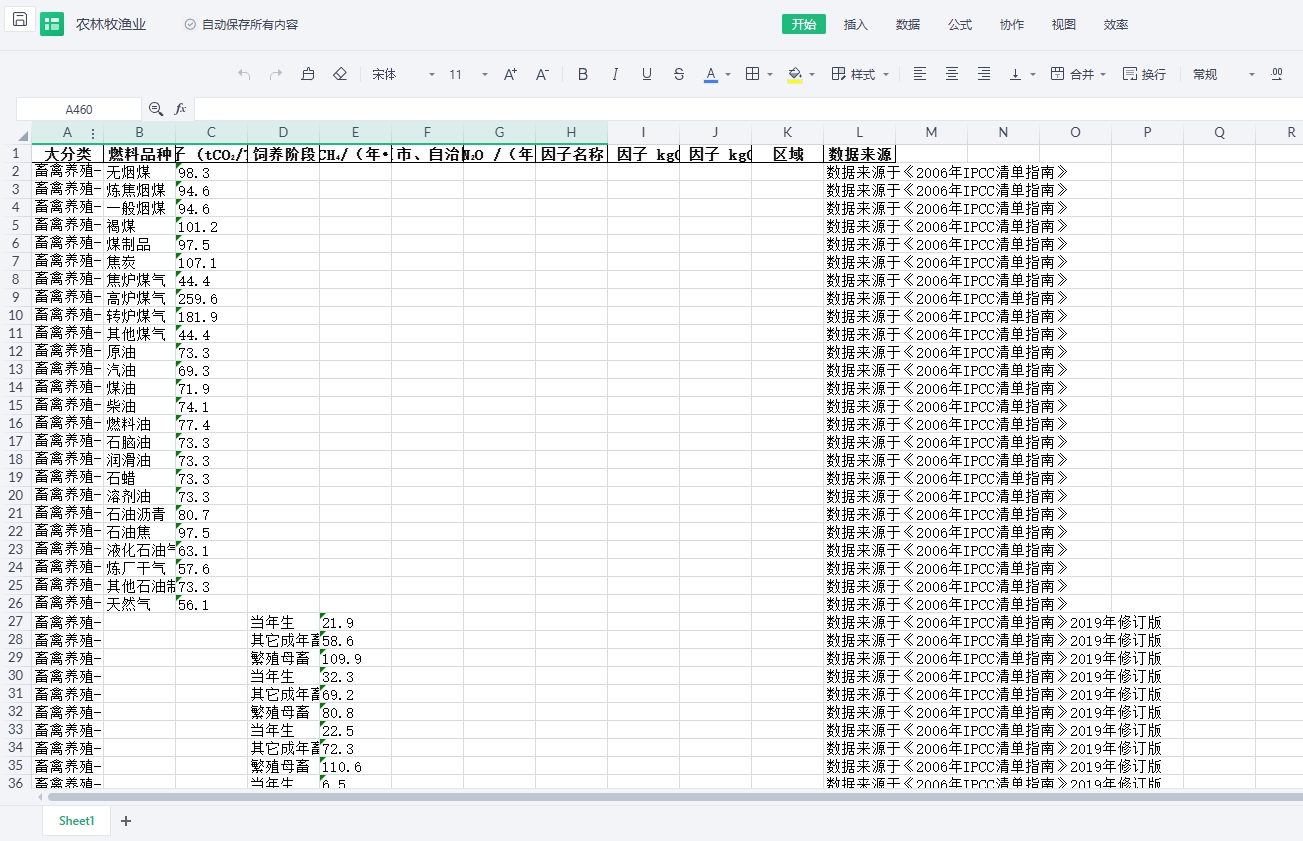1303x841 pixels.
Task: Select row 27 header
Action: pos(16,622)
